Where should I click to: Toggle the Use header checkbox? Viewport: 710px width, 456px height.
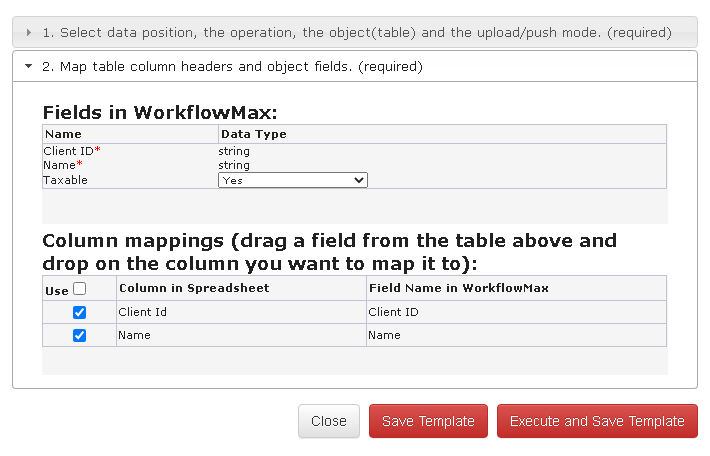click(x=79, y=288)
